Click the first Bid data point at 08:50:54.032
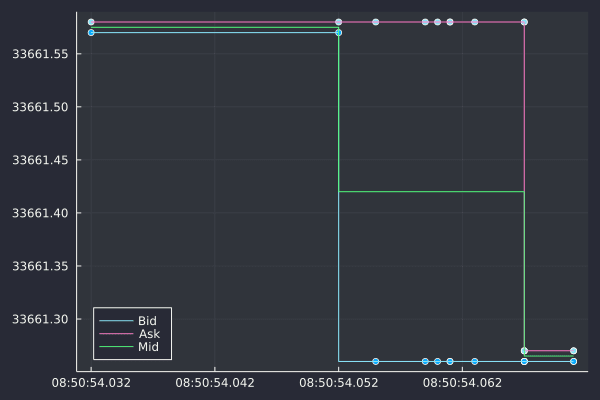The height and width of the screenshot is (400, 600). 91,32
